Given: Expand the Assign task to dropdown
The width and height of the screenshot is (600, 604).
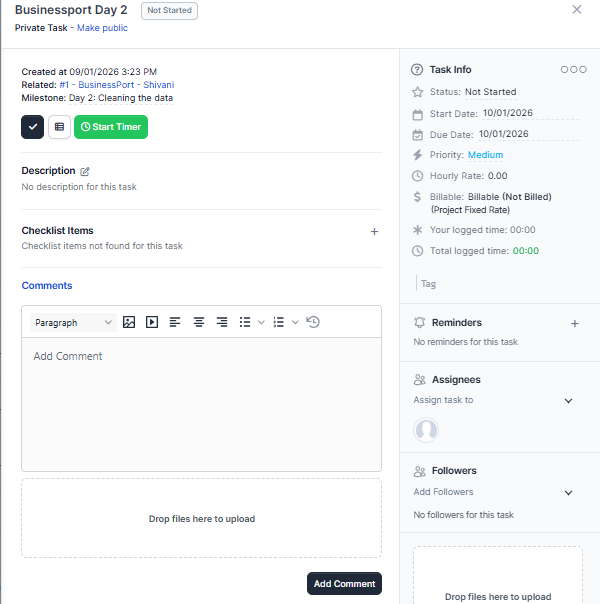Looking at the screenshot, I should tap(568, 401).
